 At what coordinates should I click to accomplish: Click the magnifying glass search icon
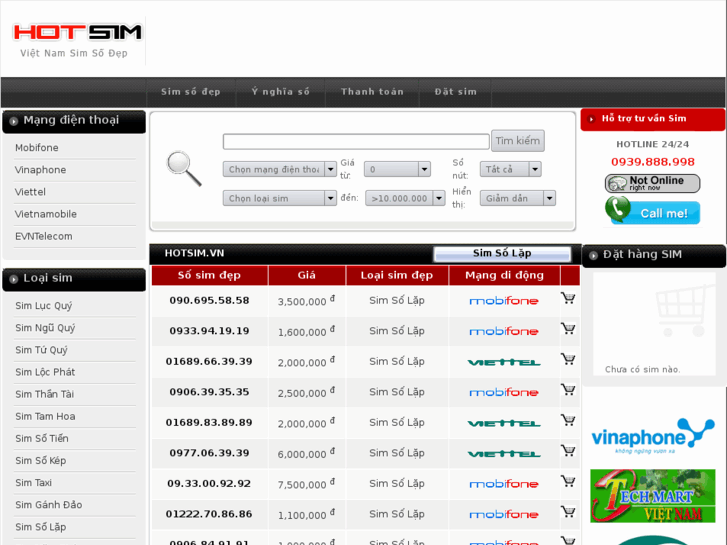(x=184, y=169)
